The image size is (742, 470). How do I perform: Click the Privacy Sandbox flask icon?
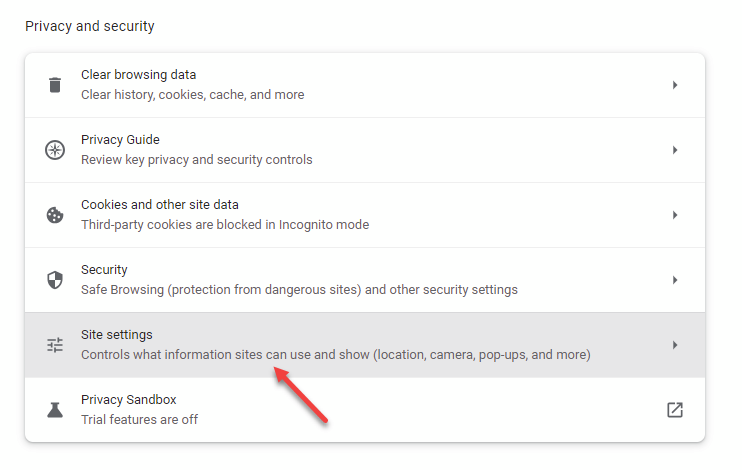[x=55, y=410]
